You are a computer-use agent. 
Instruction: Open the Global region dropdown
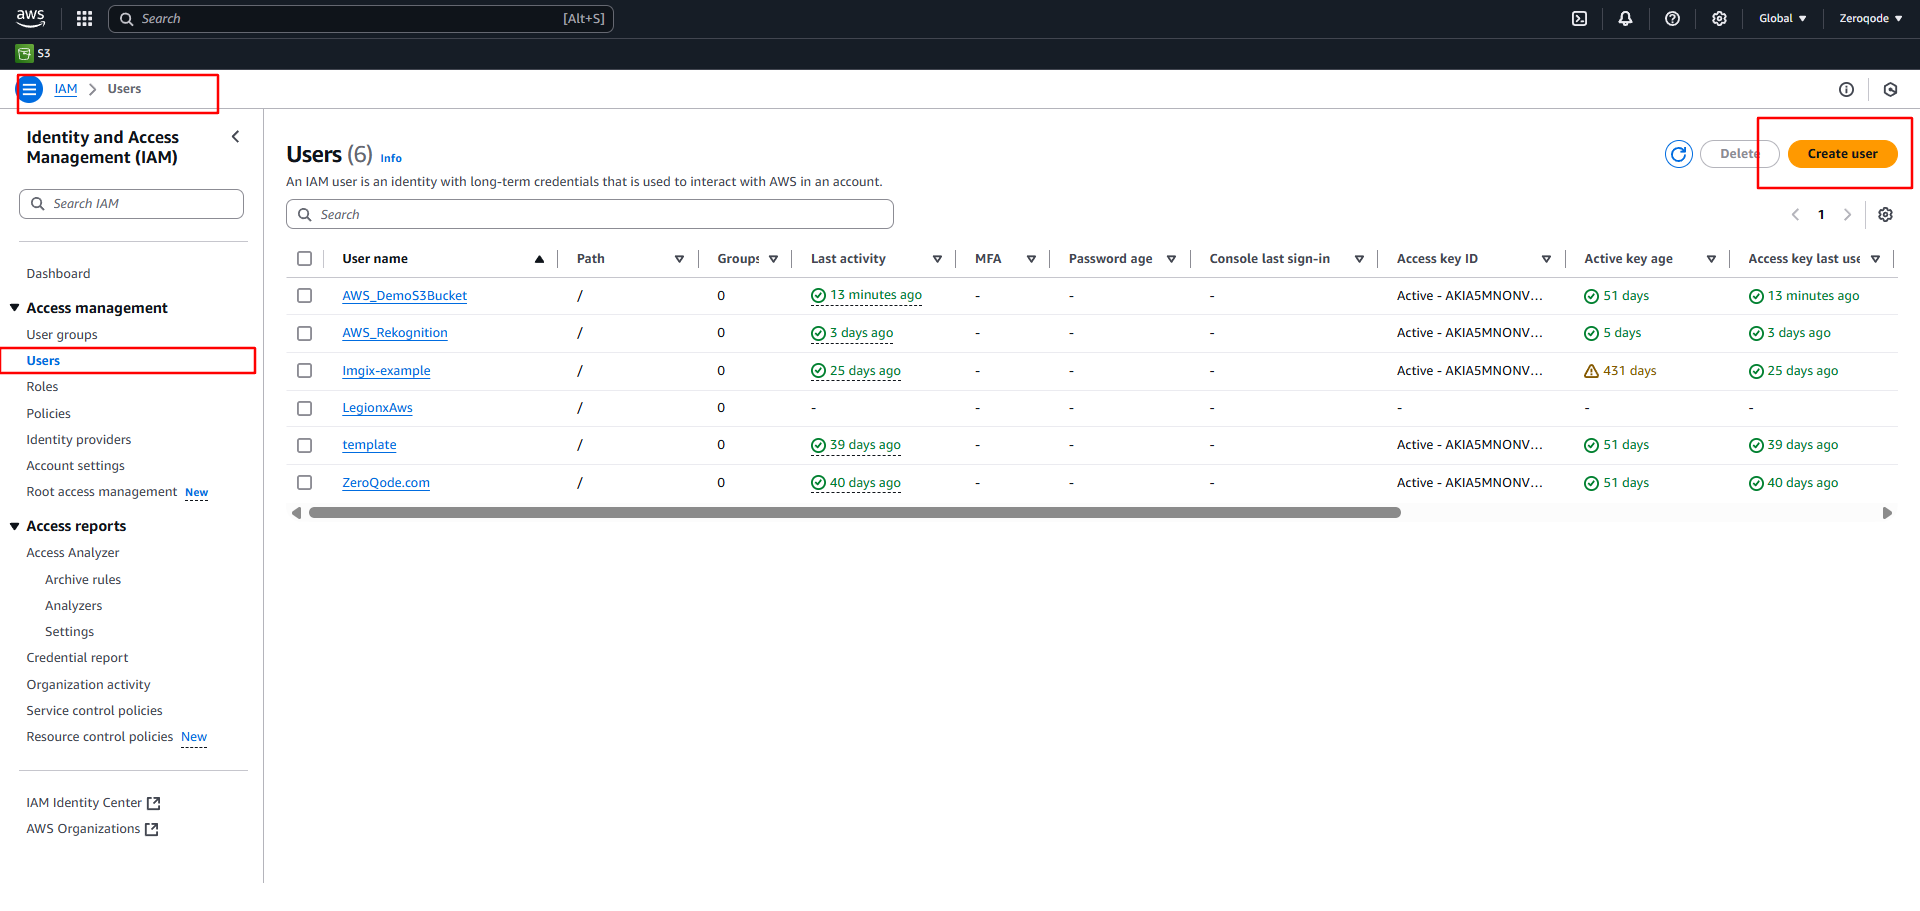pos(1782,19)
